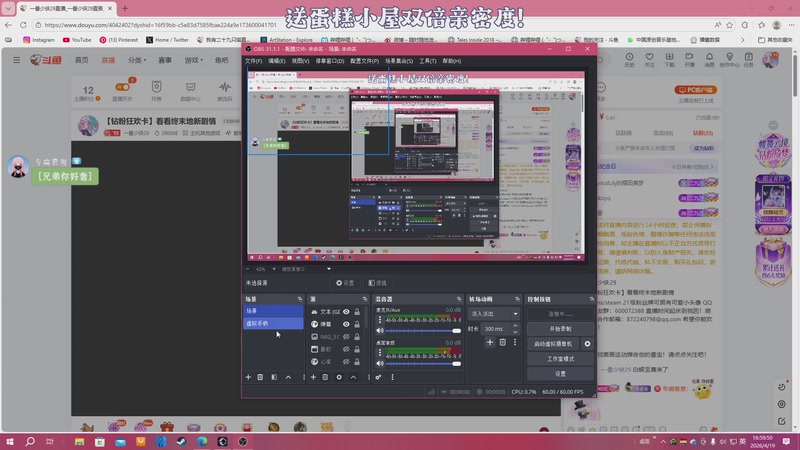Image resolution: width=800 pixels, height=450 pixels.
Task: Open the OBS 工具(T) menu
Action: click(x=428, y=61)
